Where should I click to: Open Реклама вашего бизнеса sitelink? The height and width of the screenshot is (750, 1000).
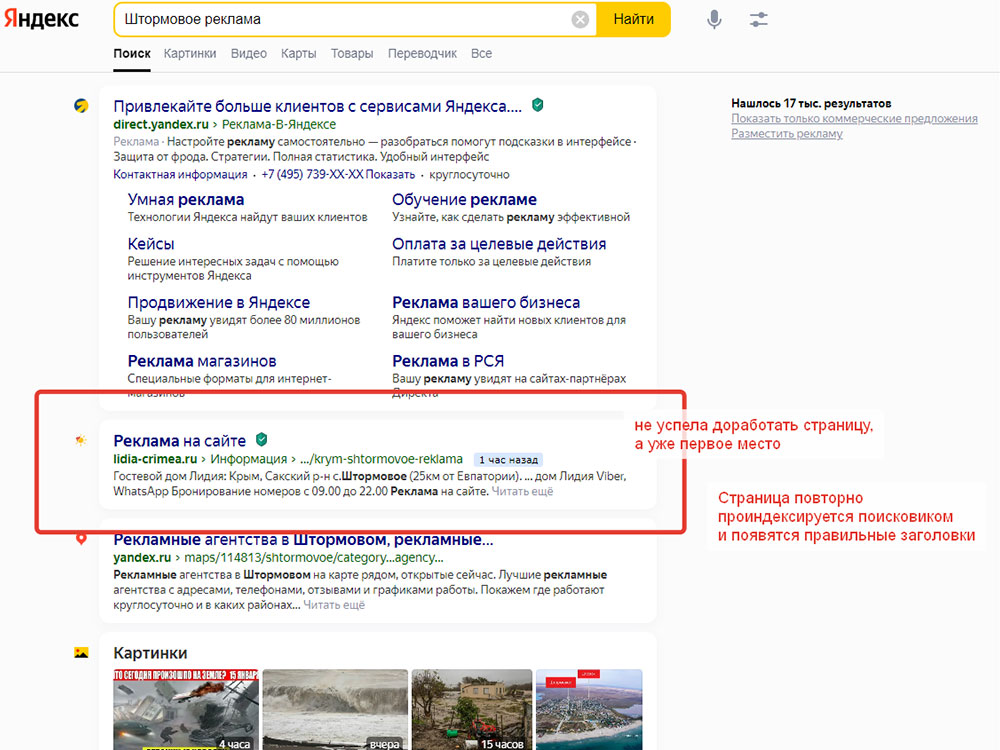tap(486, 302)
